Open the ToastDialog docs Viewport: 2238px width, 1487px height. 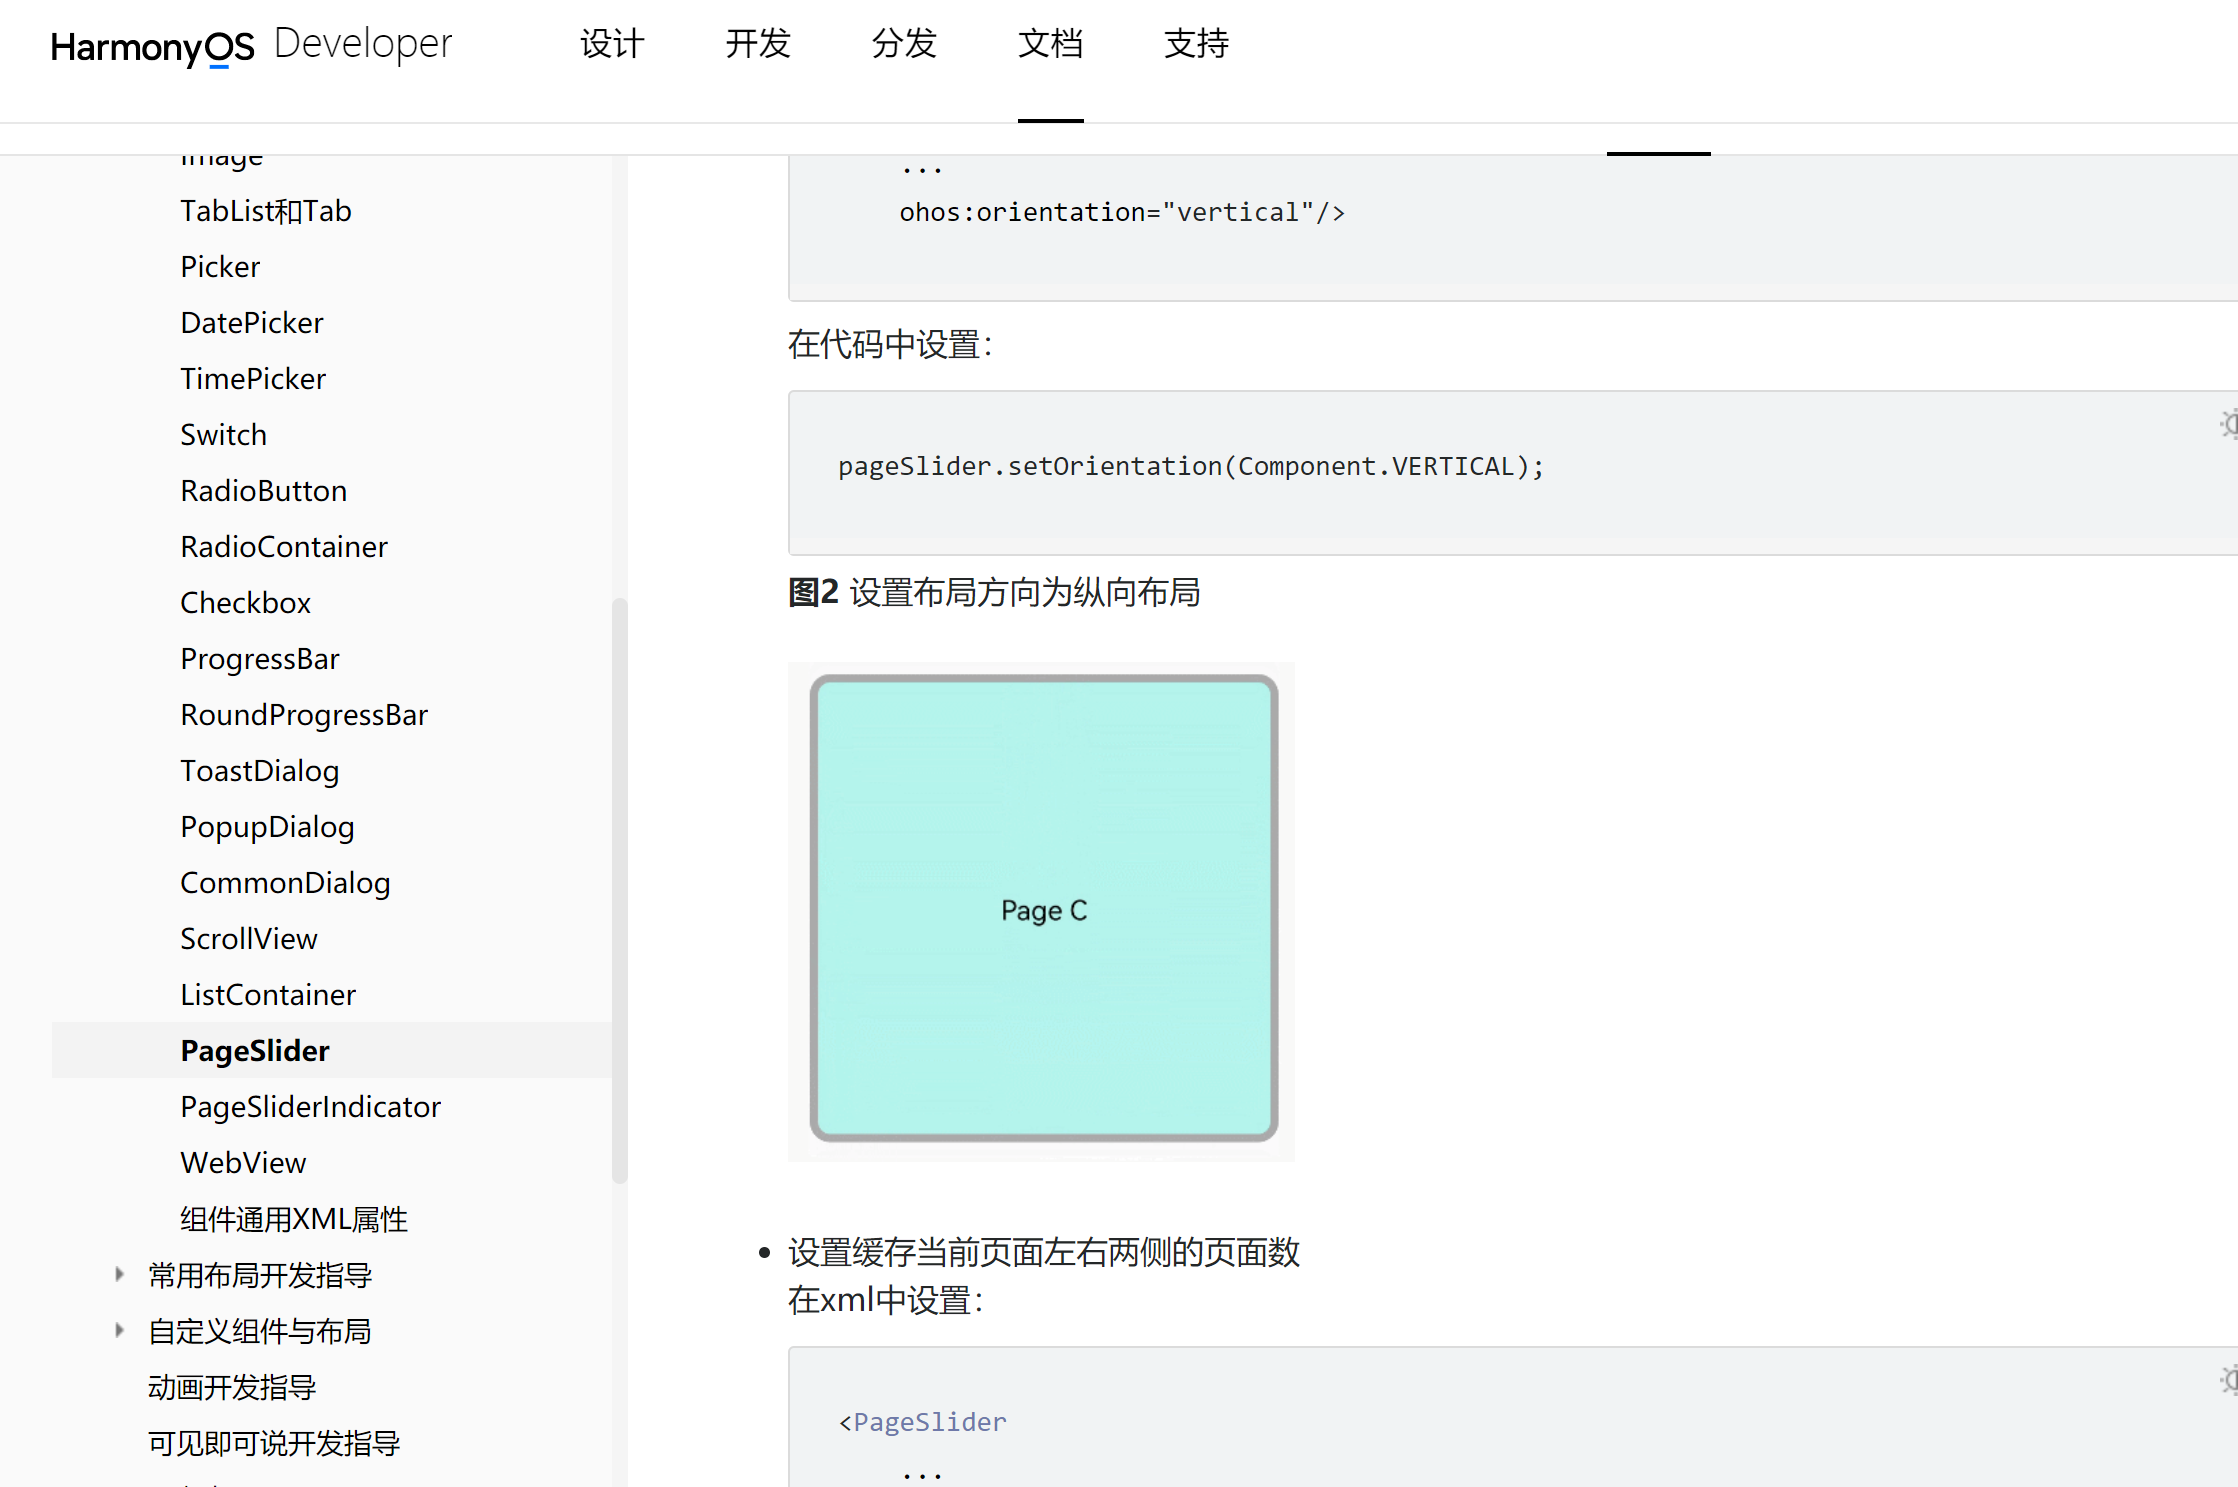point(260,770)
